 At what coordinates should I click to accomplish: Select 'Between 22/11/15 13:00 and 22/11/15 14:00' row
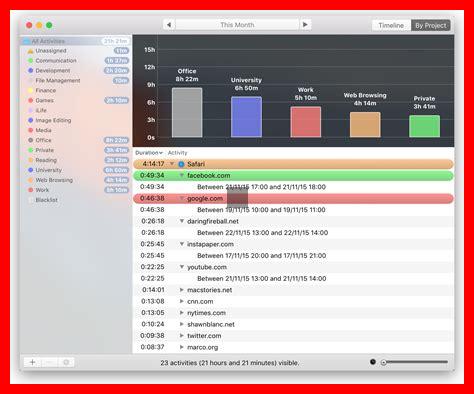click(293, 233)
